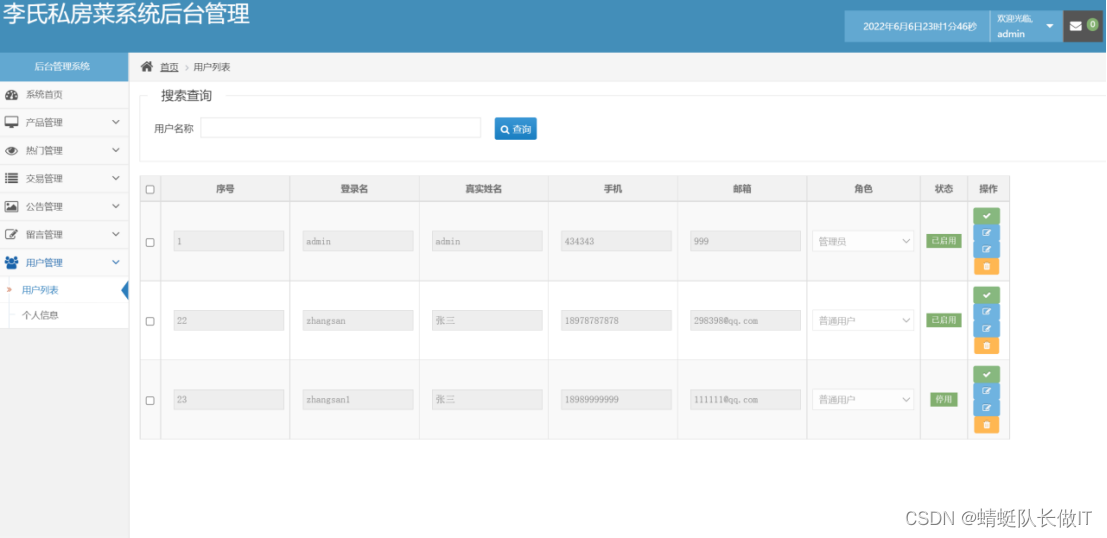The width and height of the screenshot is (1107, 538).
Task: Click the 停用 status badge for zhangsan1
Action: (944, 400)
